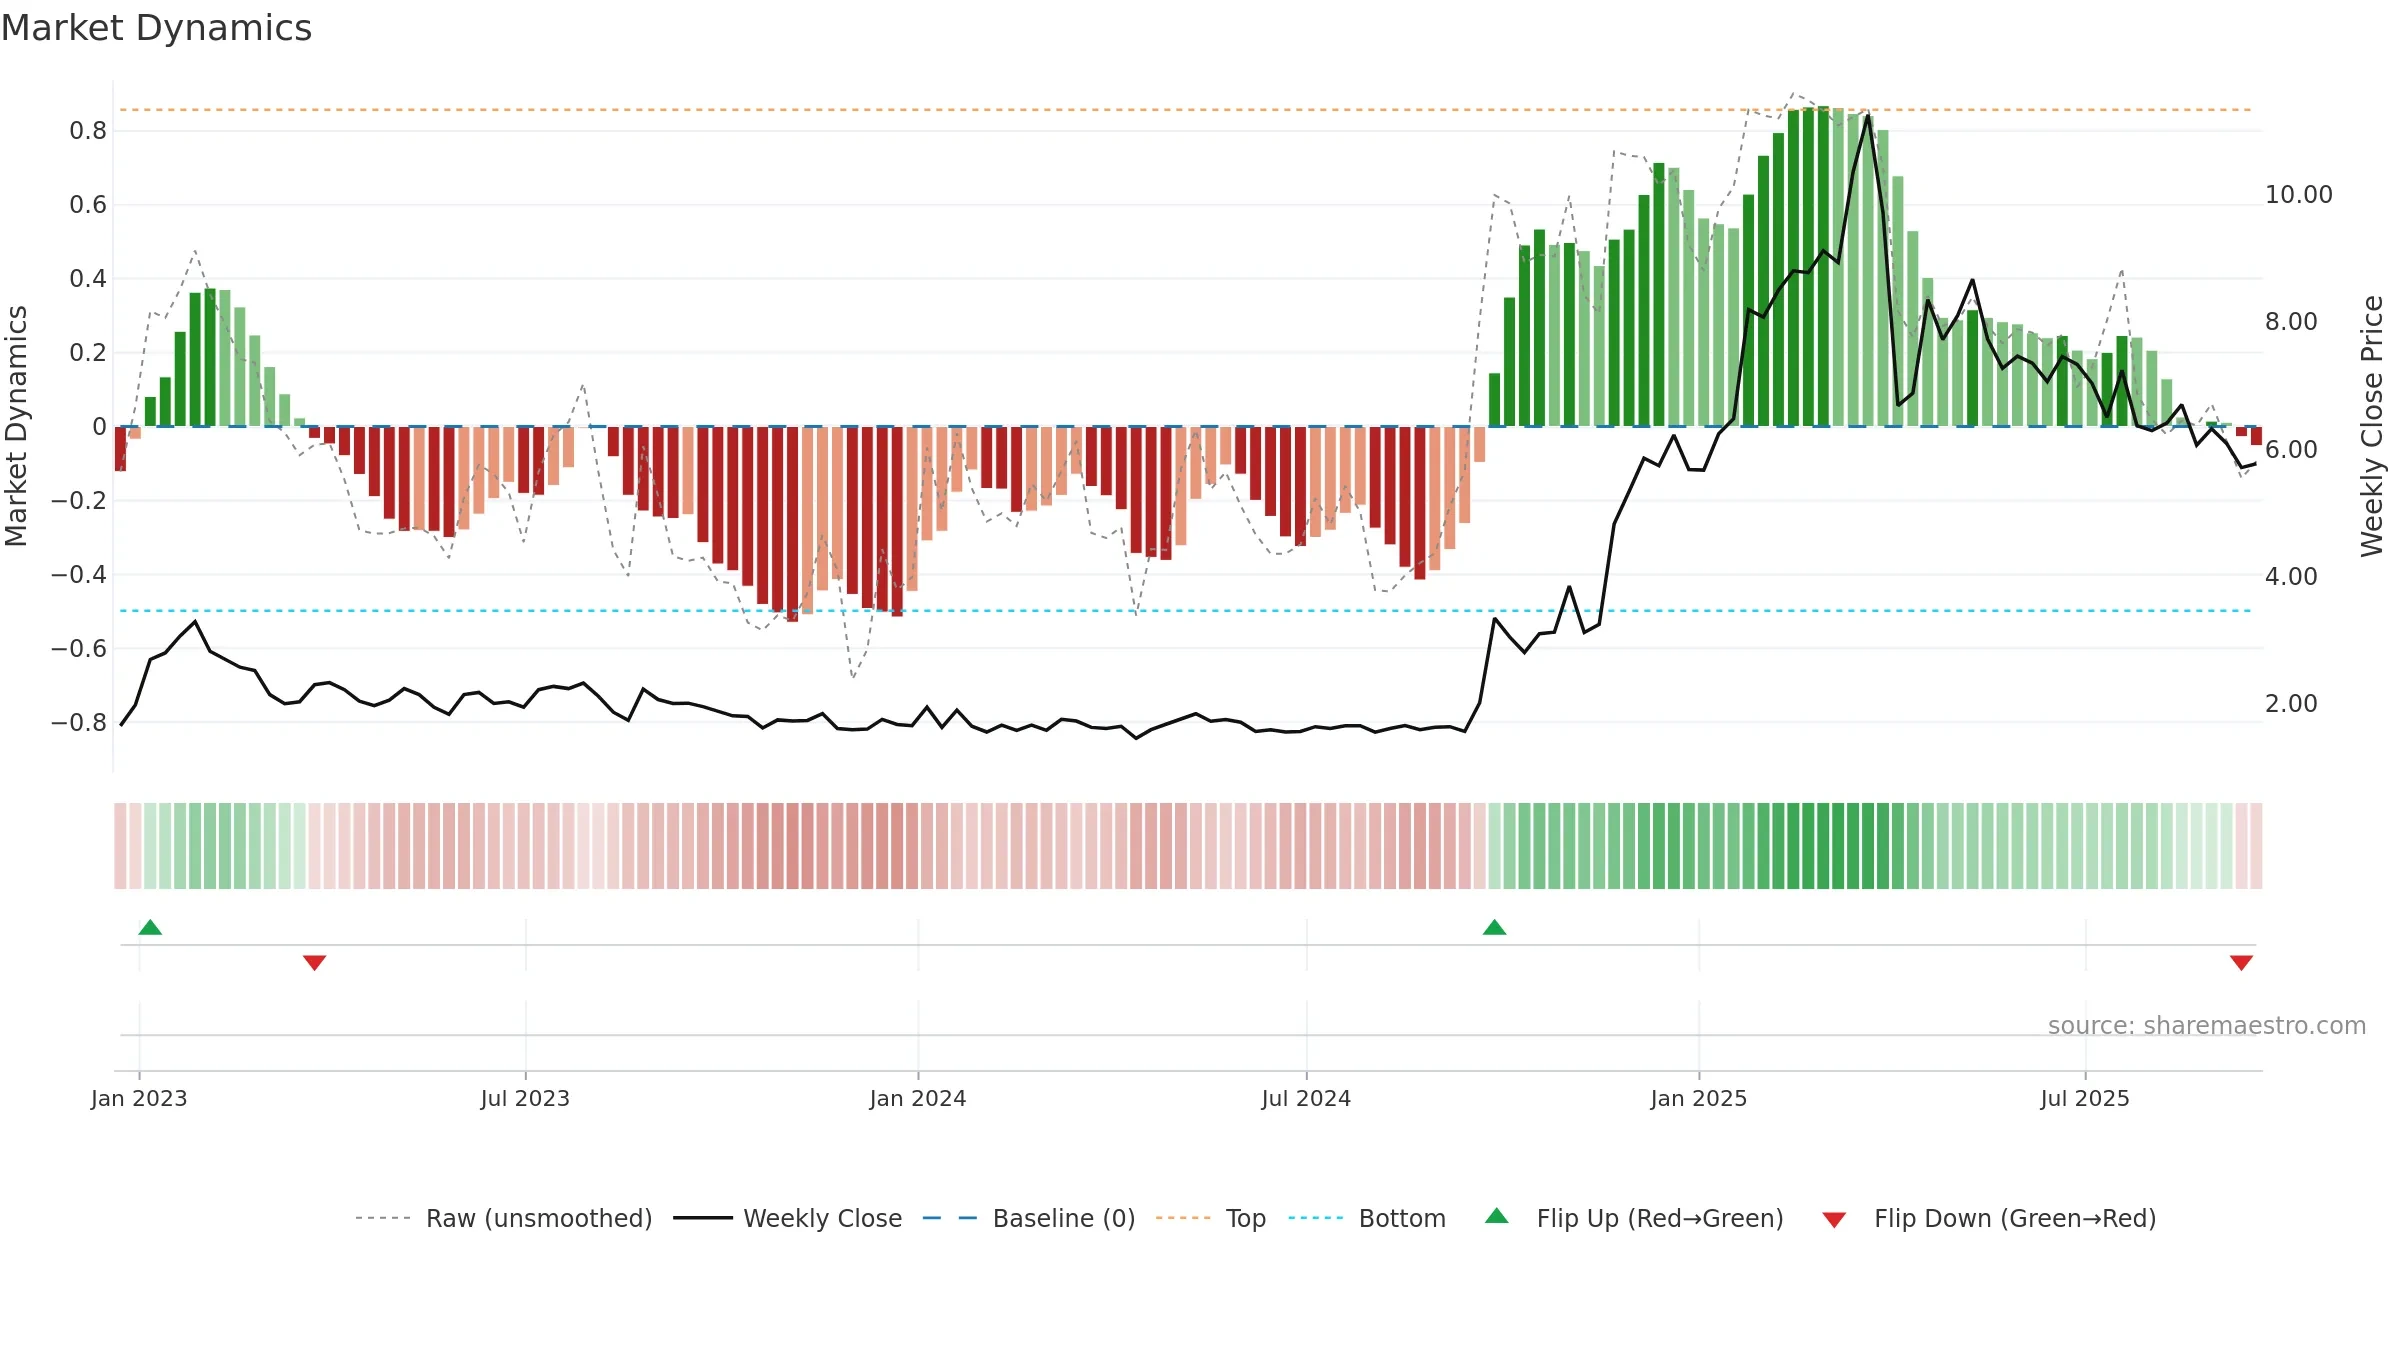Toggle the Top legend entry
This screenshot has width=2400, height=1350.
[1211, 1218]
